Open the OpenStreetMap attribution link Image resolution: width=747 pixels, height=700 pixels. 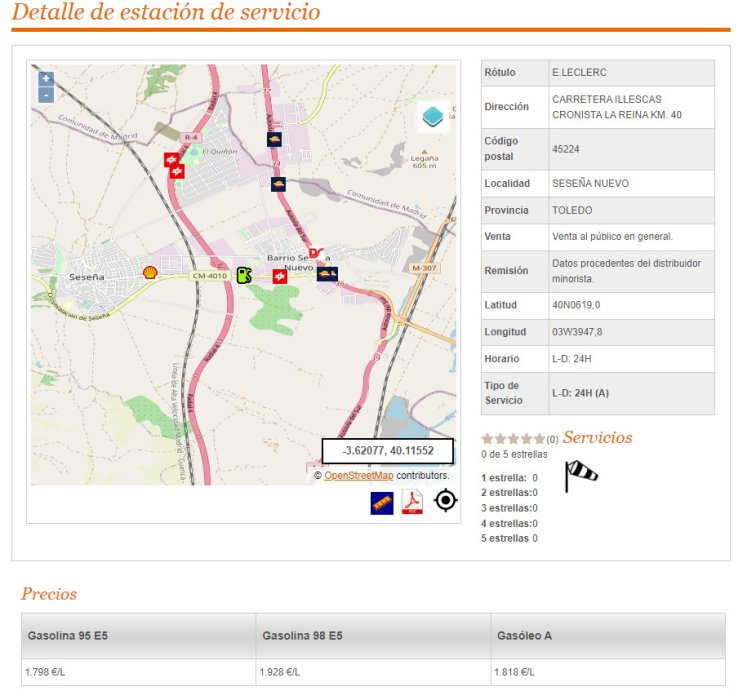point(358,476)
